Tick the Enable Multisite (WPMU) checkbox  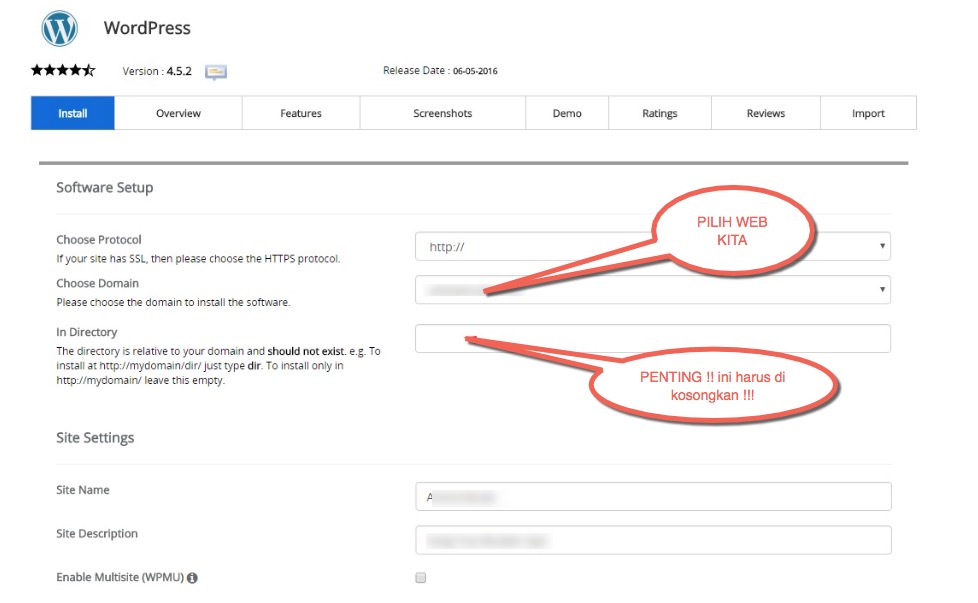pos(421,577)
